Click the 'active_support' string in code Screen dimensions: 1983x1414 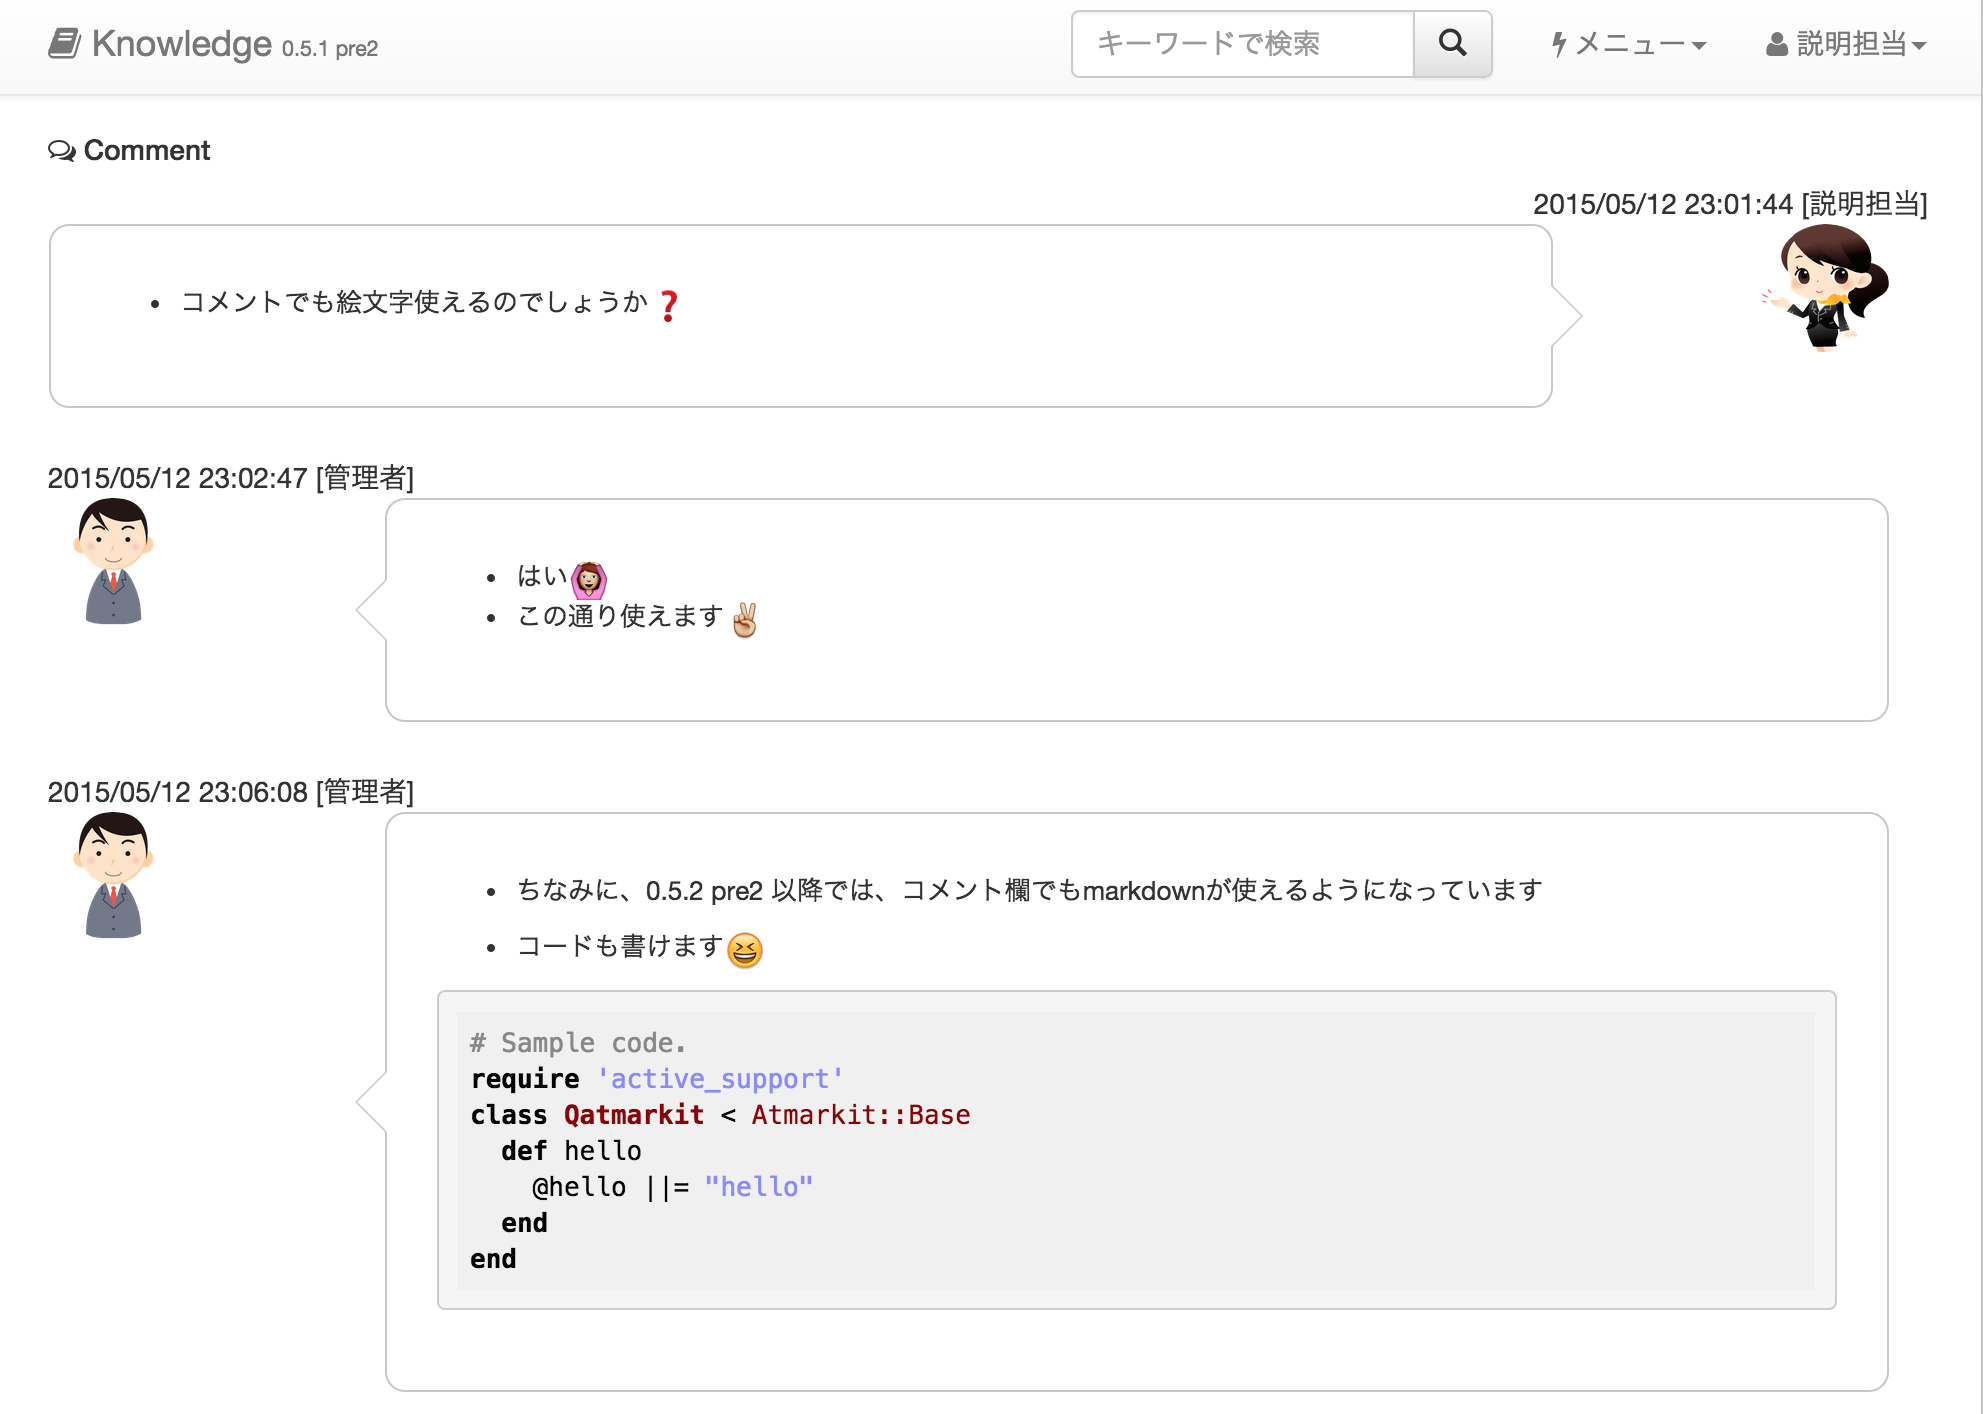[720, 1079]
